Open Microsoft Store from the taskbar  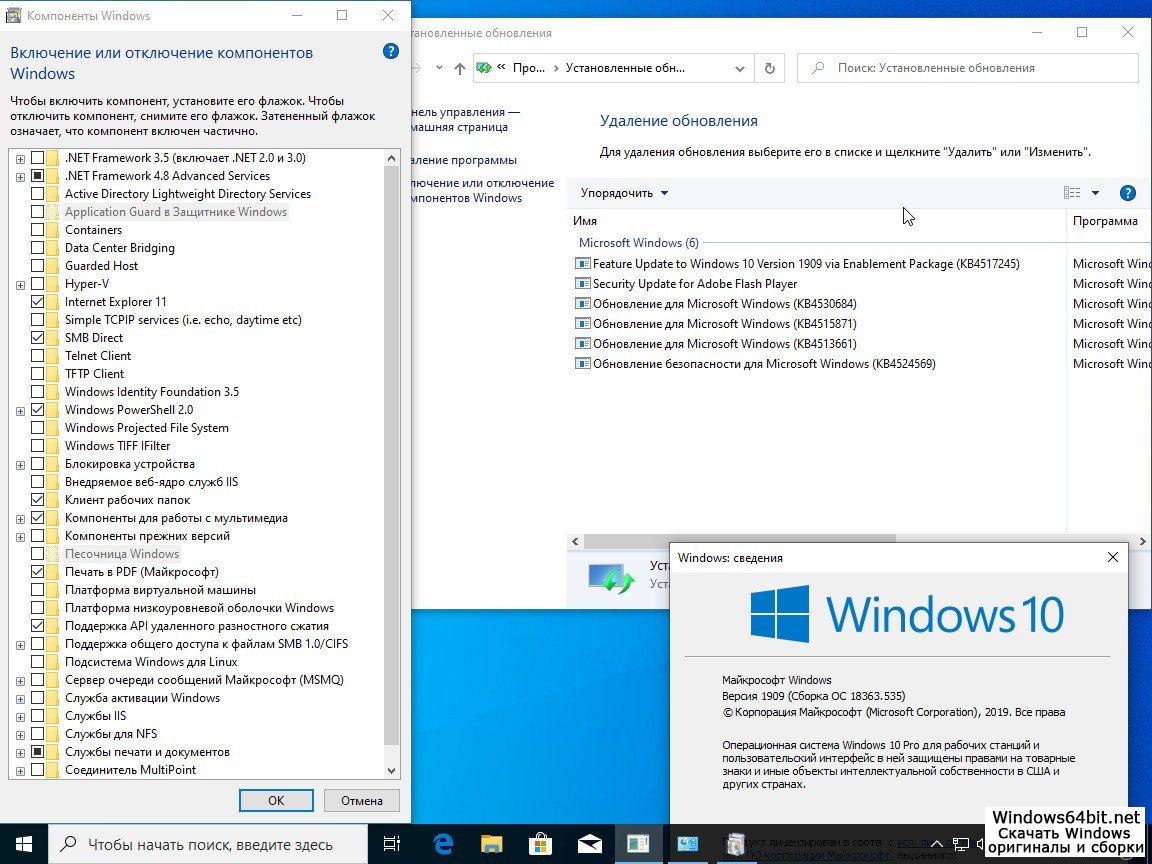pos(540,843)
